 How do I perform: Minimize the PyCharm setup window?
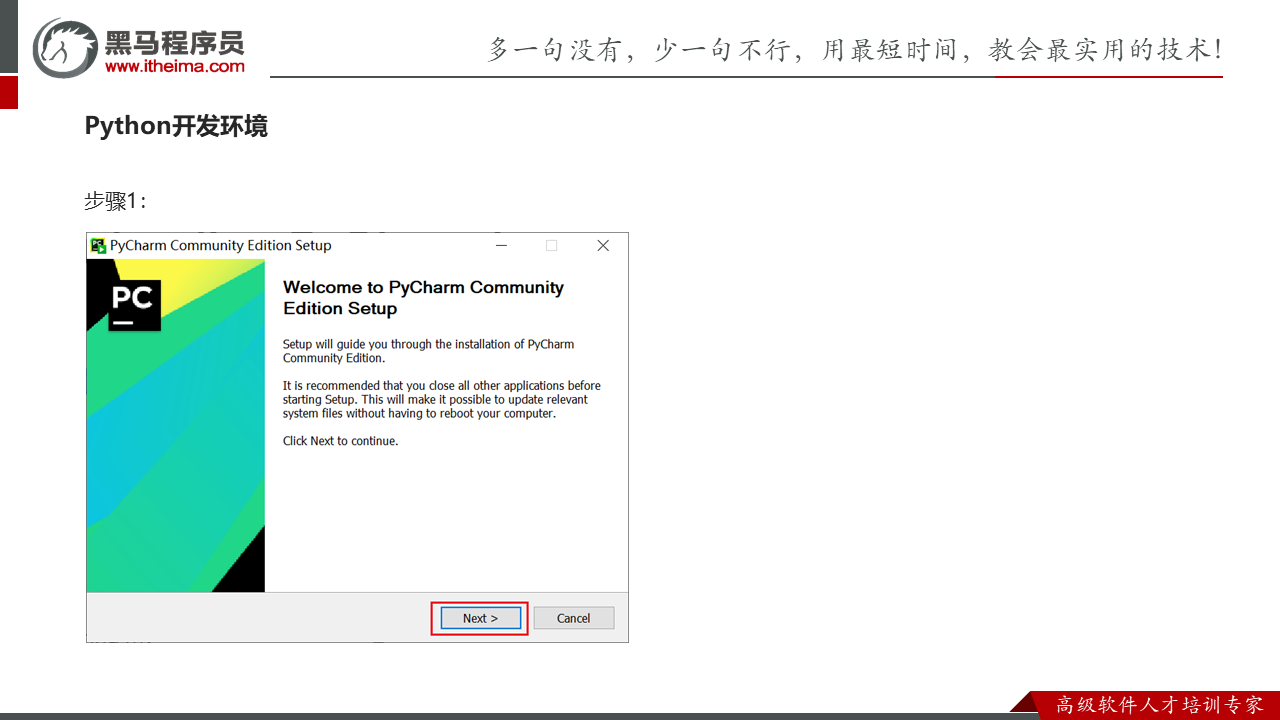tap(500, 246)
